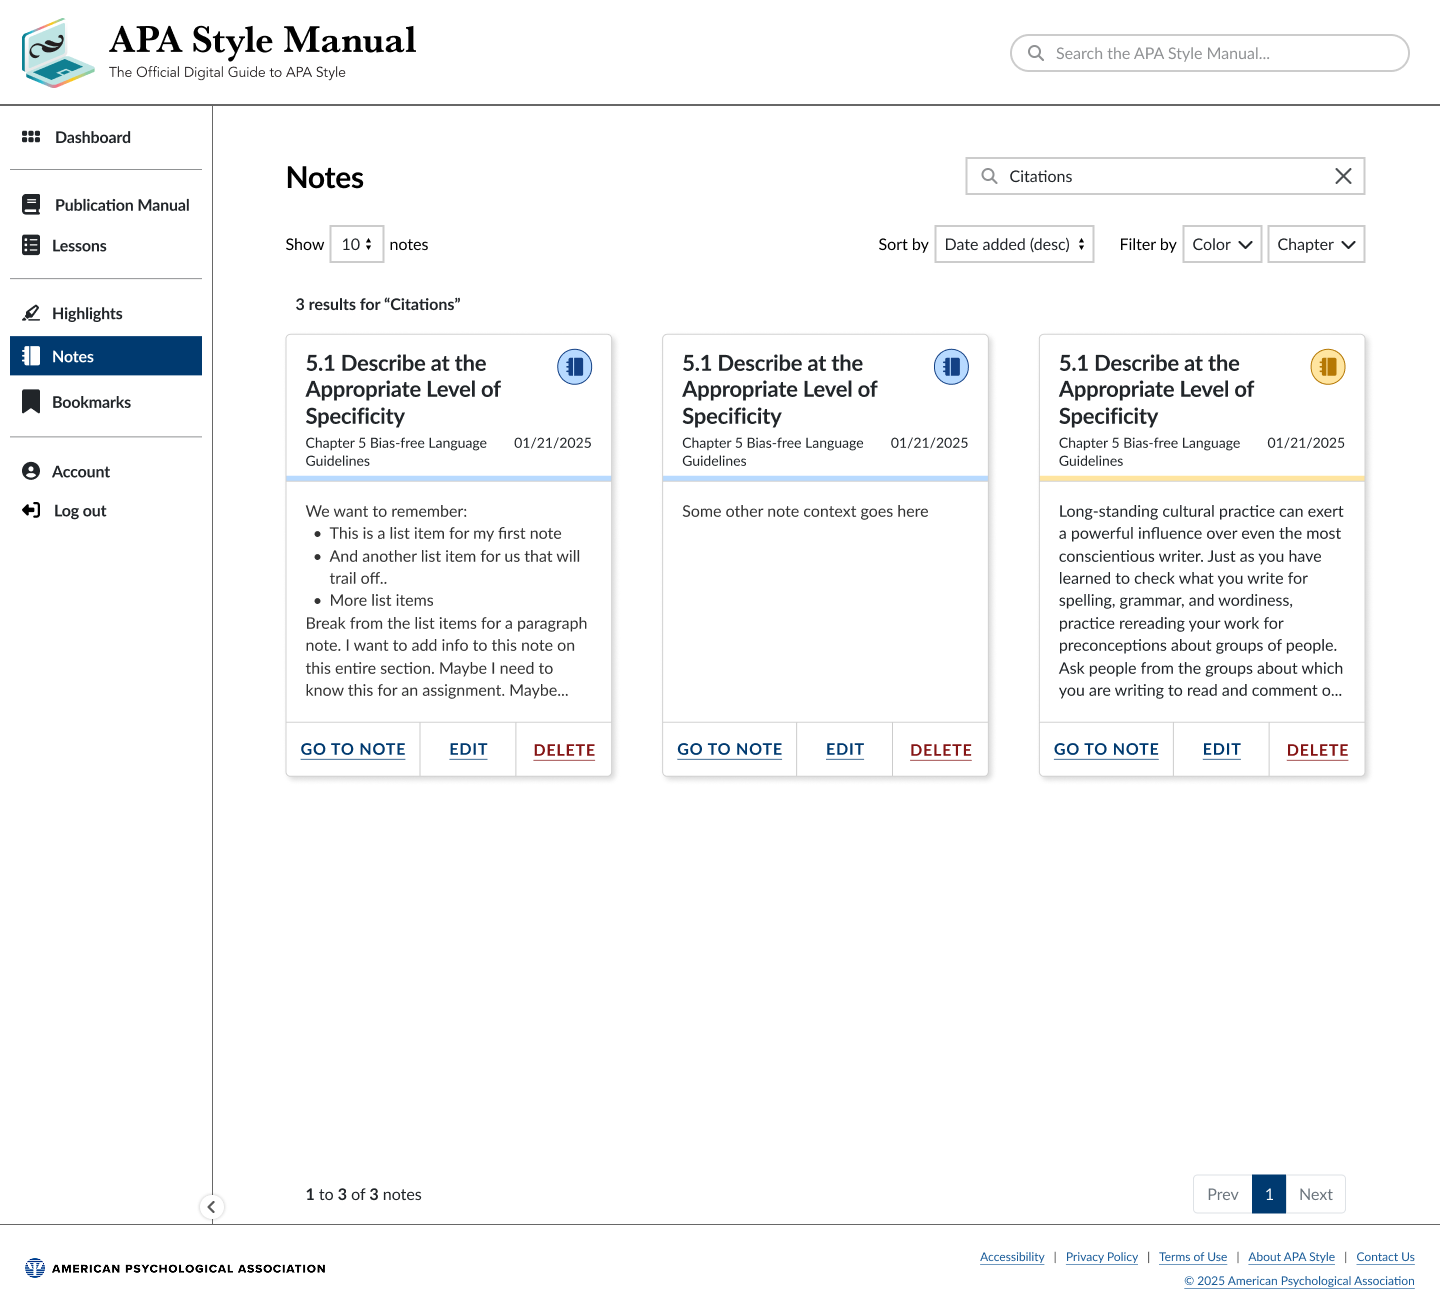Click the blue note icon on the 'Some other note context' card
Screen dimensions: 1440x1312
pos(951,367)
